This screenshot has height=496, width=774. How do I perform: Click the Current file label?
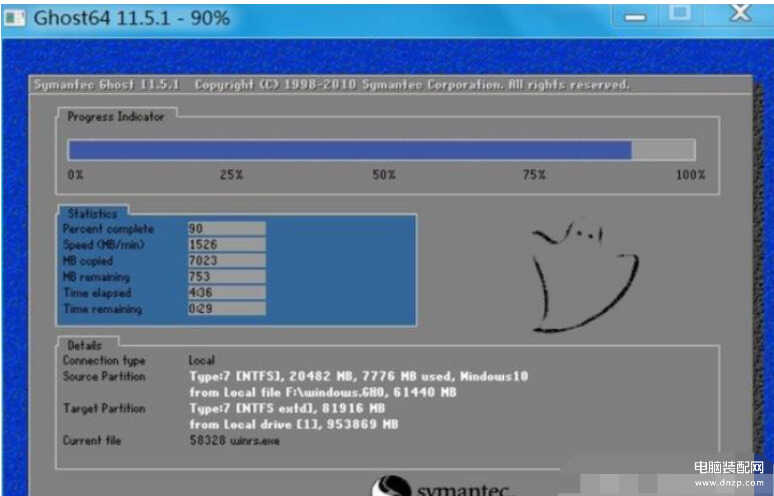click(92, 440)
